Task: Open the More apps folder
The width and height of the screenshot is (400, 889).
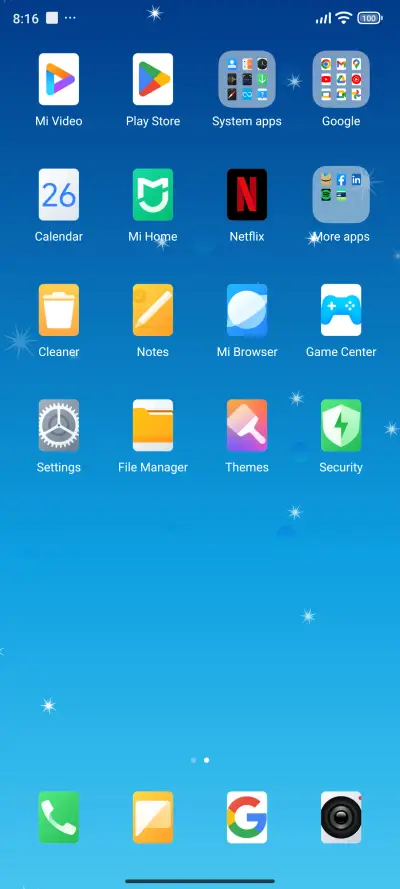Action: (x=341, y=194)
